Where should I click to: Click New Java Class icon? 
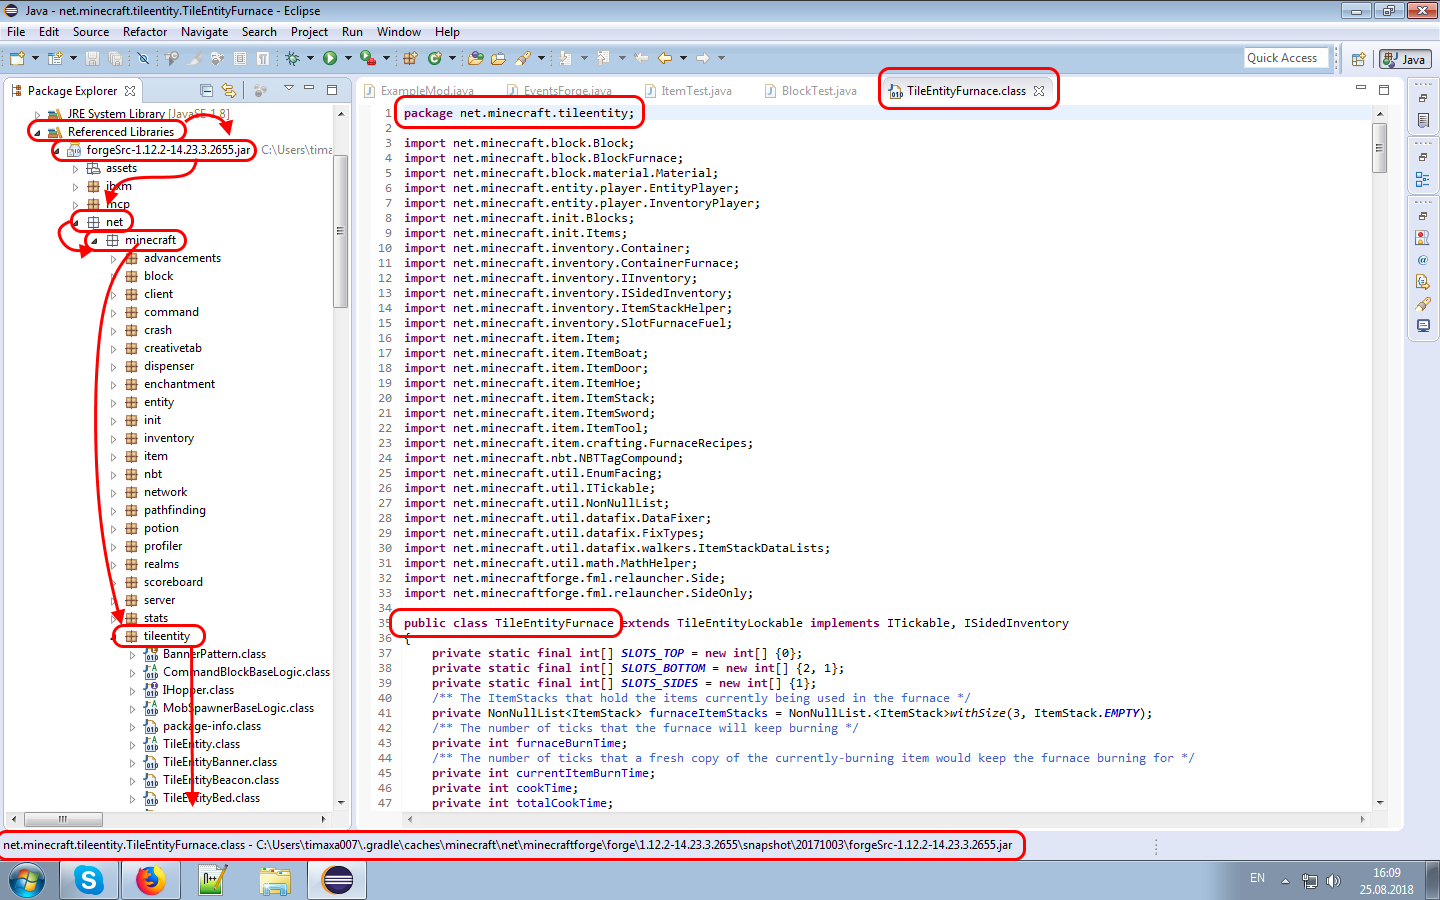pyautogui.click(x=435, y=58)
